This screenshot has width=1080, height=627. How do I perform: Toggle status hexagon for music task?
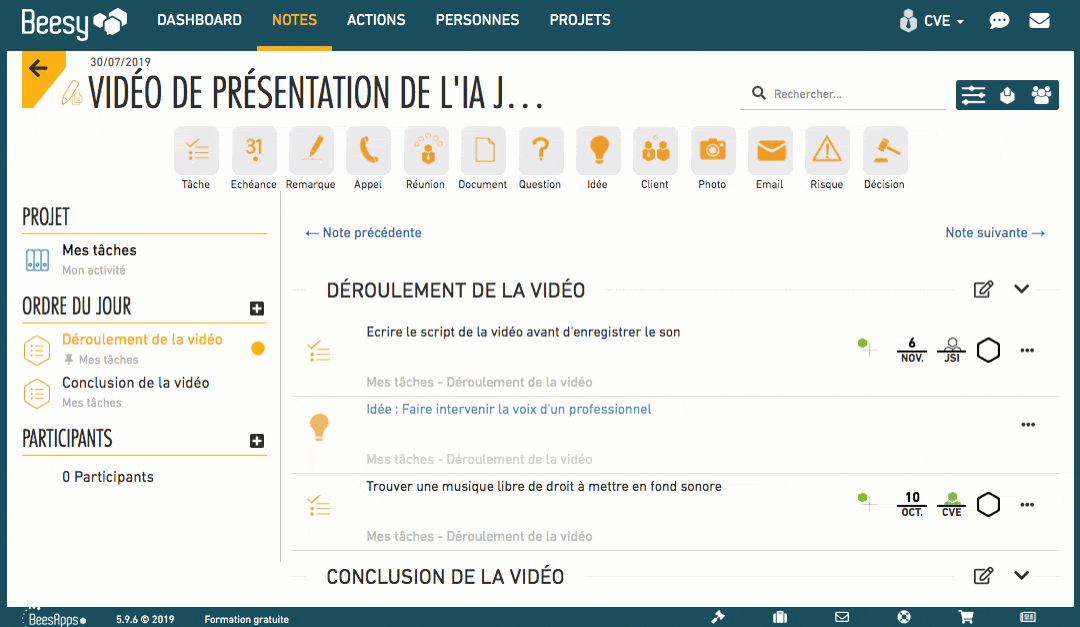click(988, 504)
